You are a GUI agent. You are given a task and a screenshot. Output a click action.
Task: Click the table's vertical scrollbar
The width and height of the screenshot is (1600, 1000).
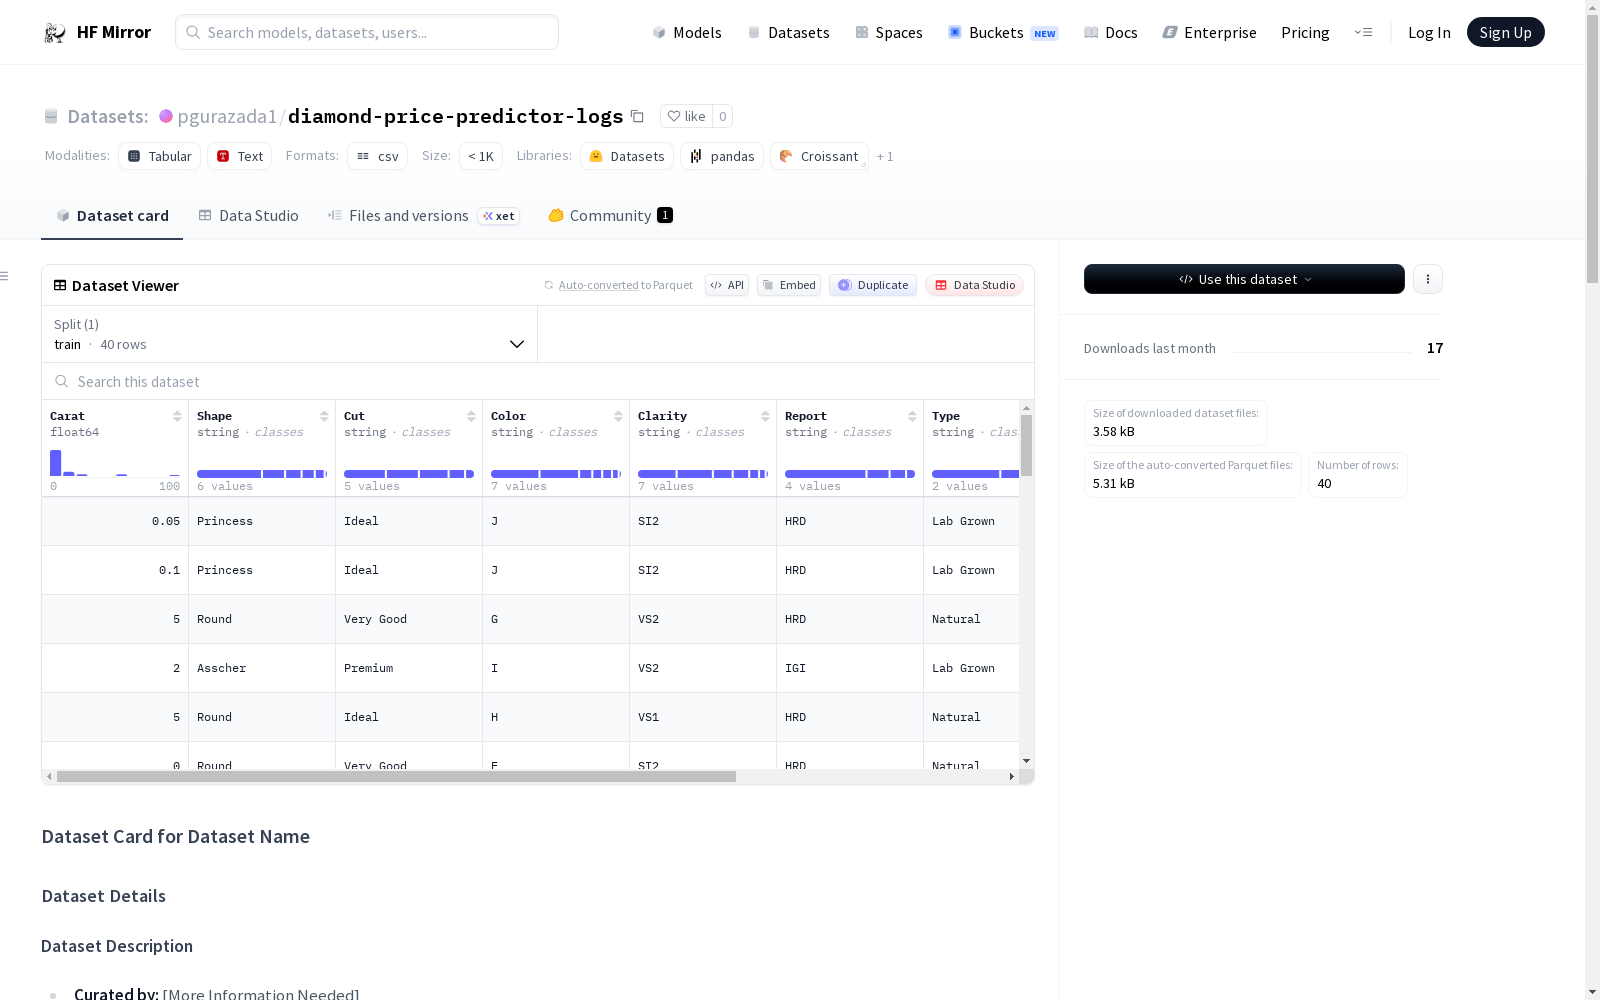[x=1026, y=446]
